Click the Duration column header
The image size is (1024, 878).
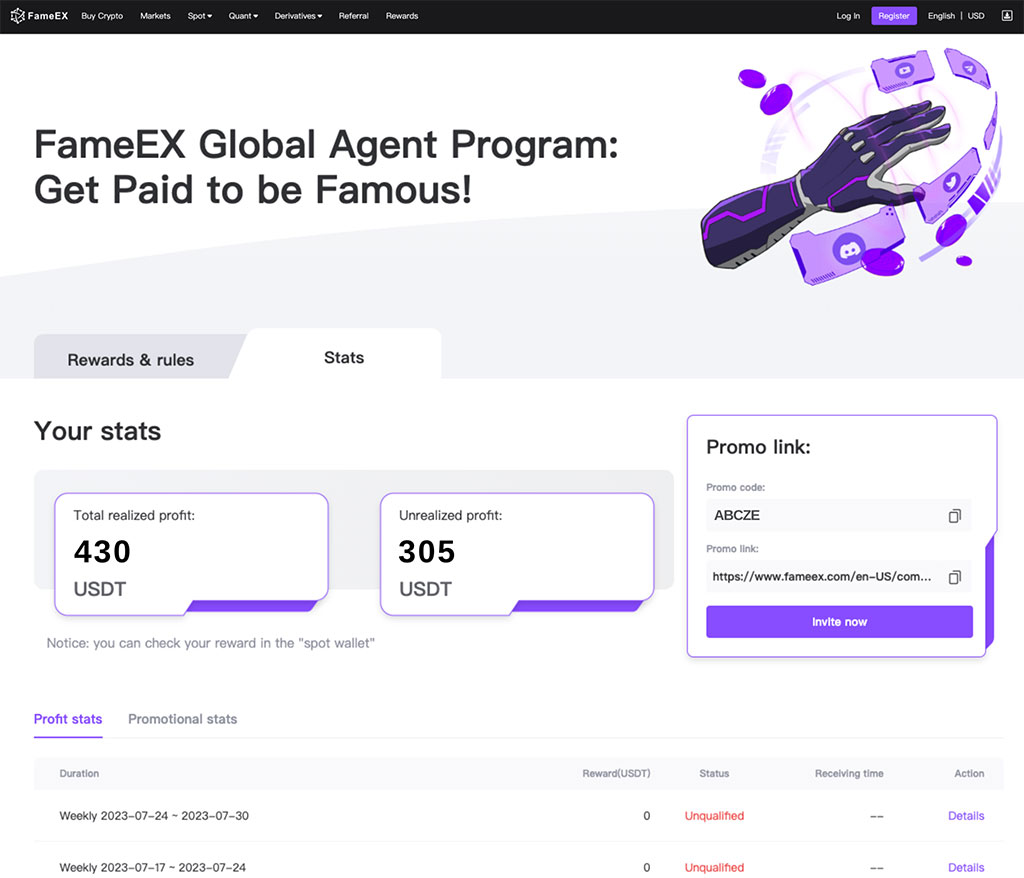point(79,773)
